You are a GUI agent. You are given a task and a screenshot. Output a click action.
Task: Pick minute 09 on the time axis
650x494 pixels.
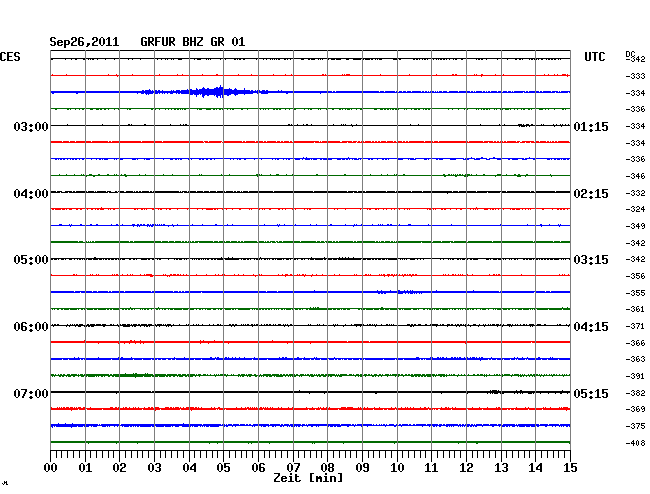[362, 468]
